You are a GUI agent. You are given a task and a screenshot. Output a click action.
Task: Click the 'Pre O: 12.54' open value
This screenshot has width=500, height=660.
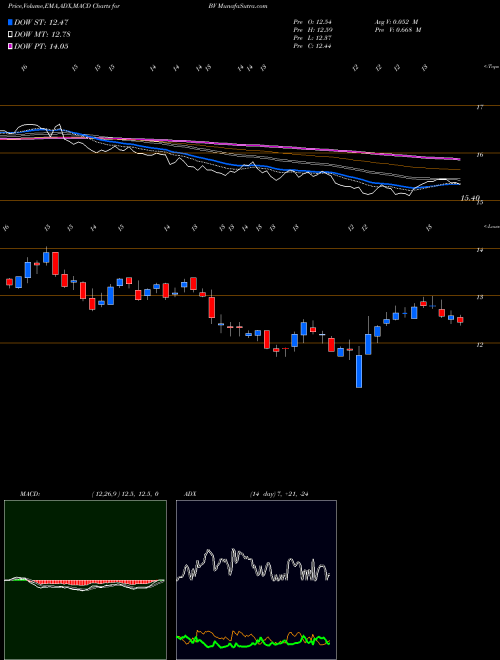tap(313, 22)
